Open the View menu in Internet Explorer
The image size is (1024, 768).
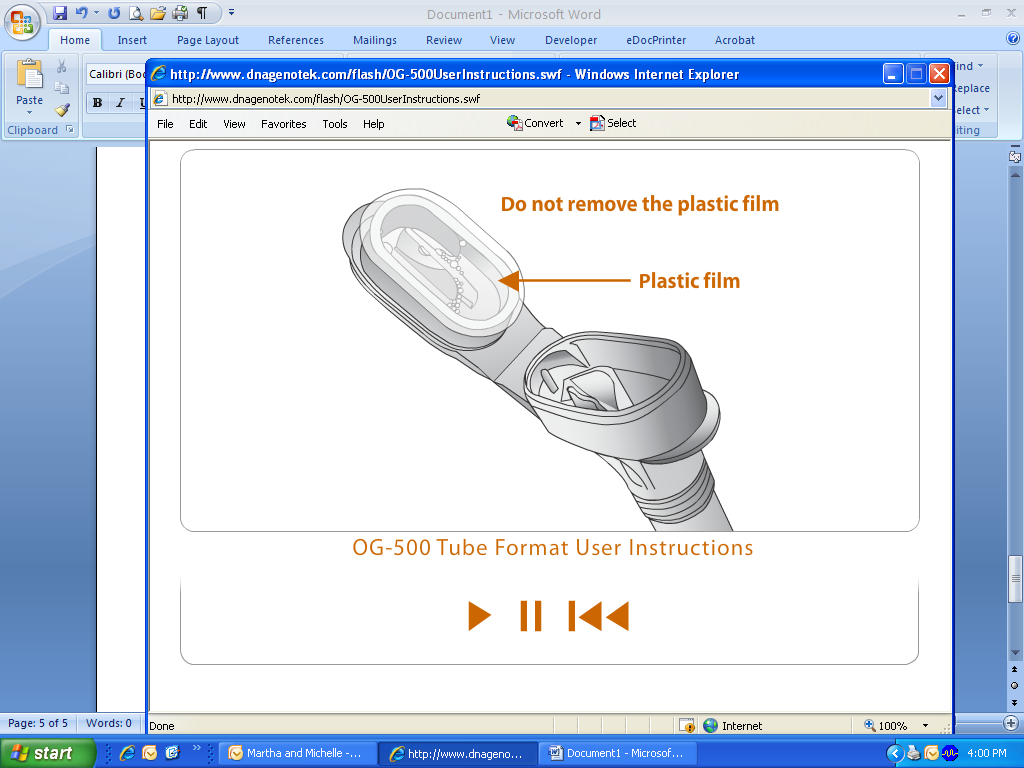(234, 124)
